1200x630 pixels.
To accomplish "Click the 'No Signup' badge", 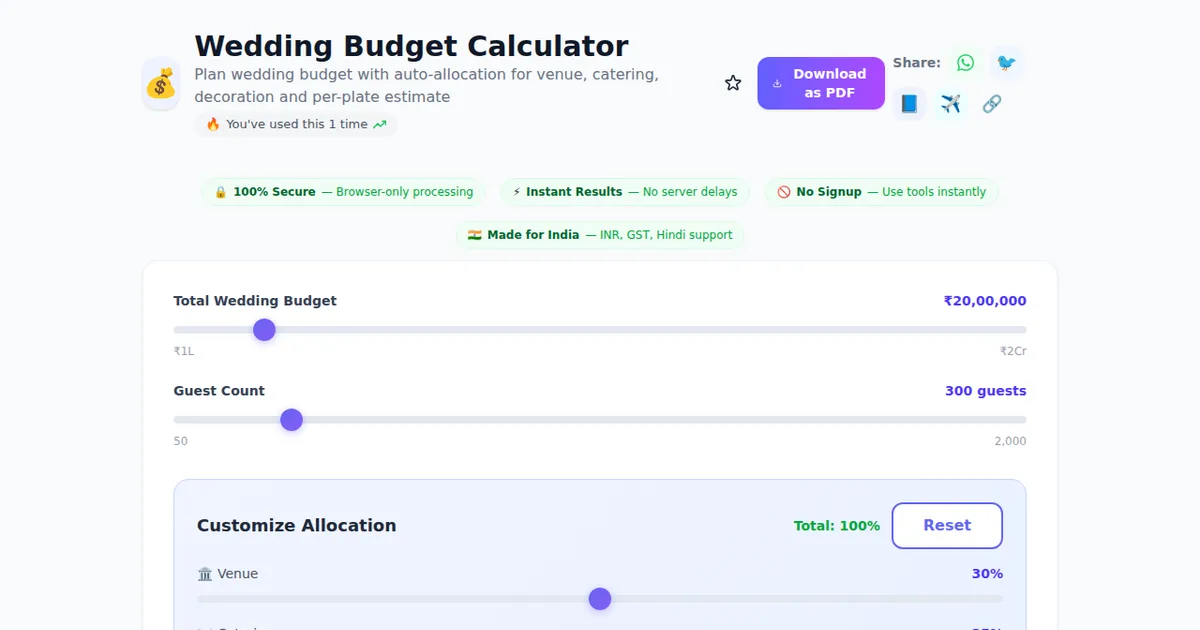I will coord(881,192).
